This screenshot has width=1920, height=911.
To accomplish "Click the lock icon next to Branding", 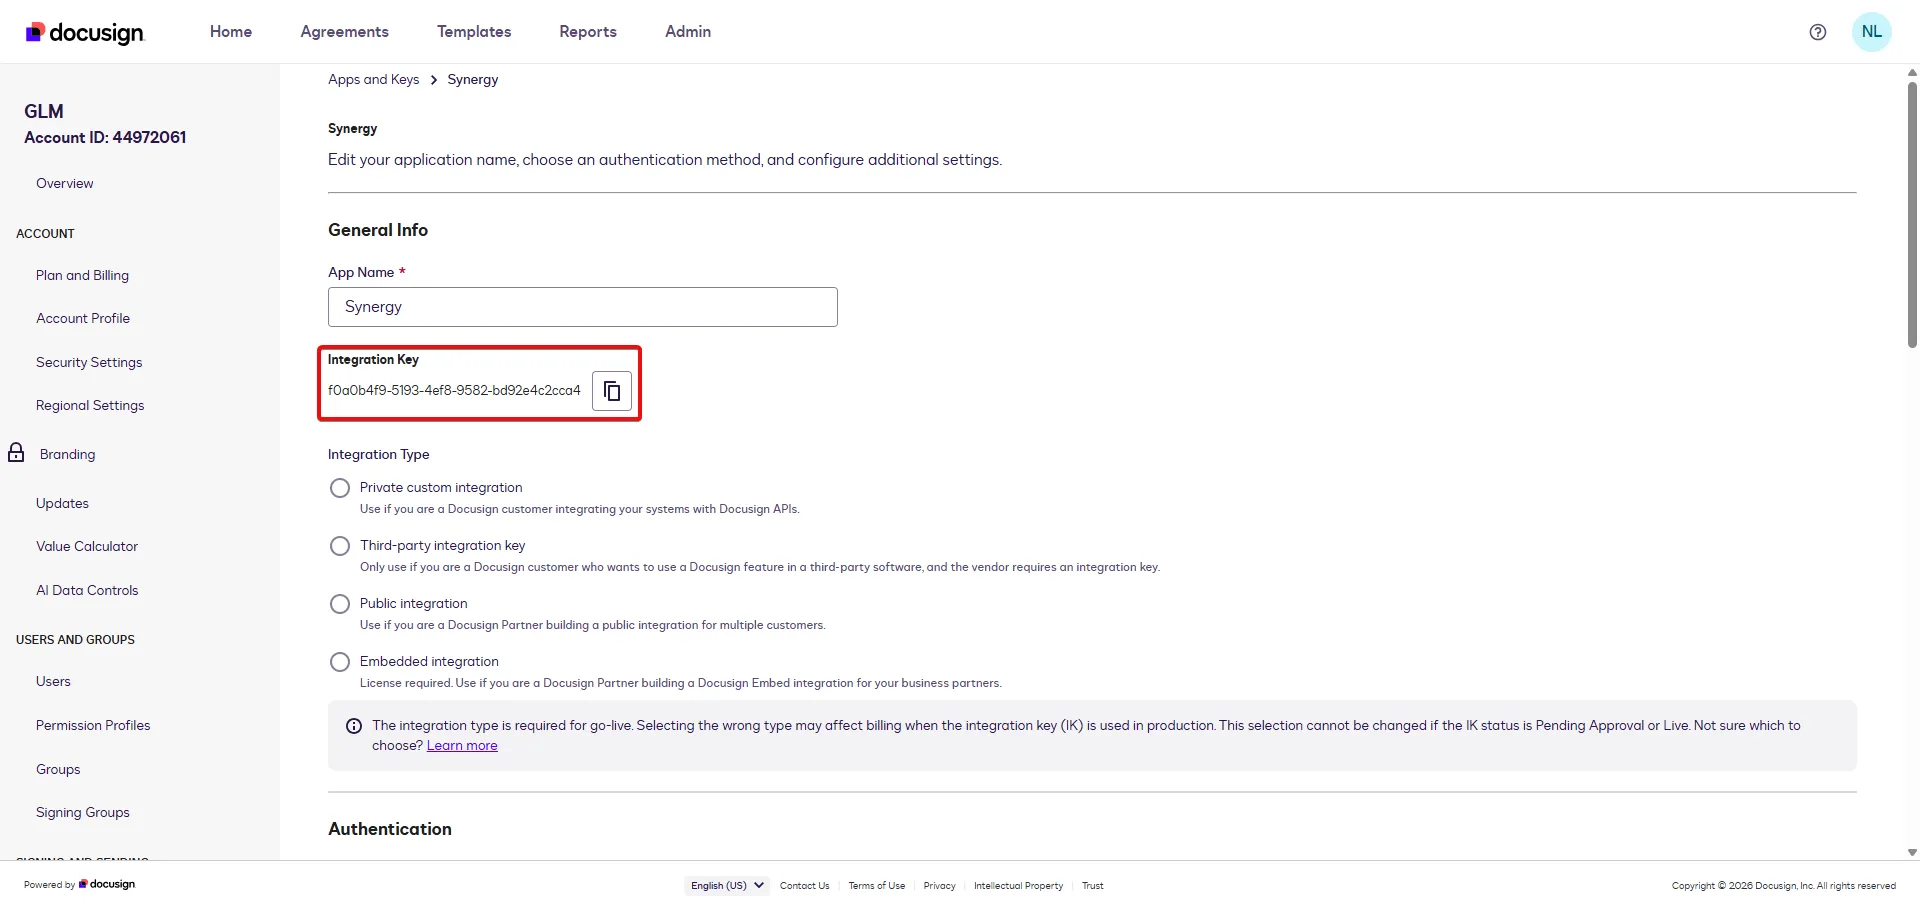I will click(x=16, y=452).
